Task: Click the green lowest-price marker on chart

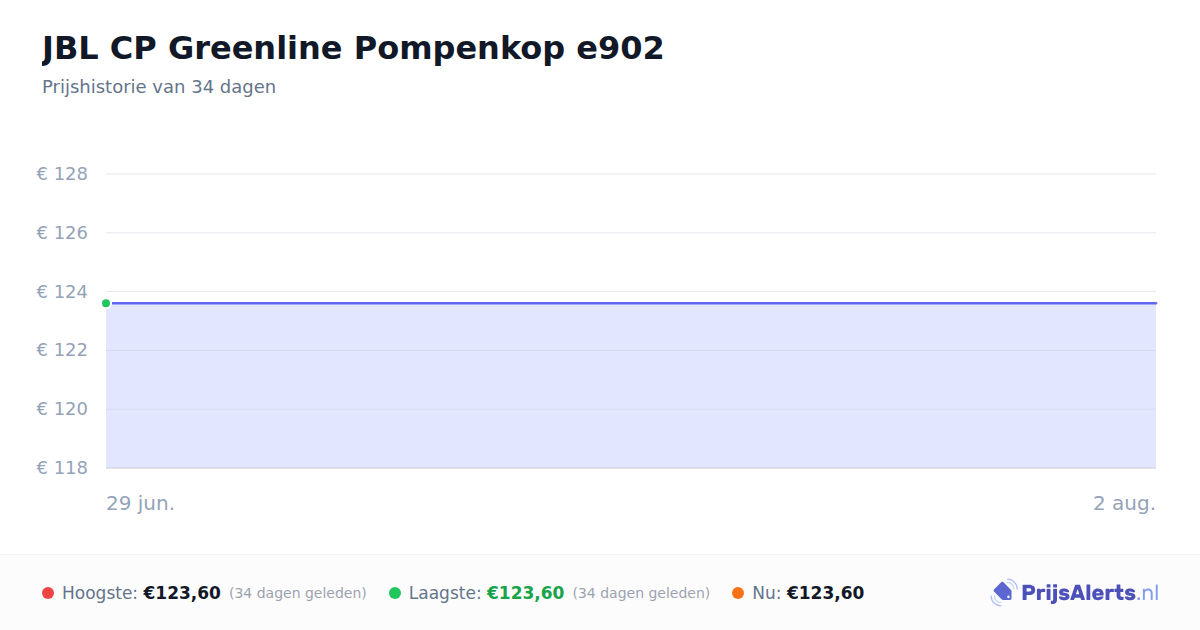Action: point(106,303)
